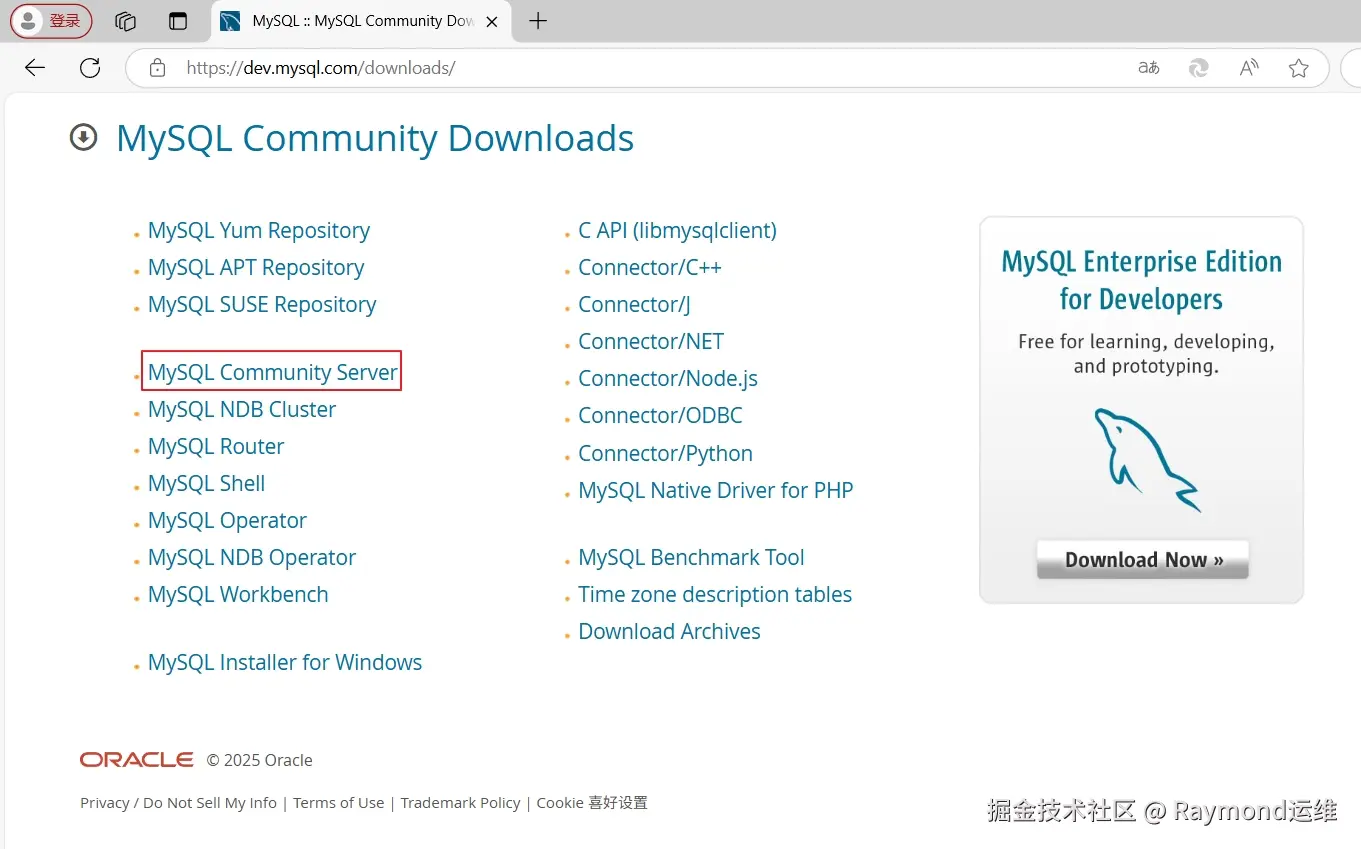Open Connector/Node.js link
Screen dimensions: 1361x849
click(668, 378)
